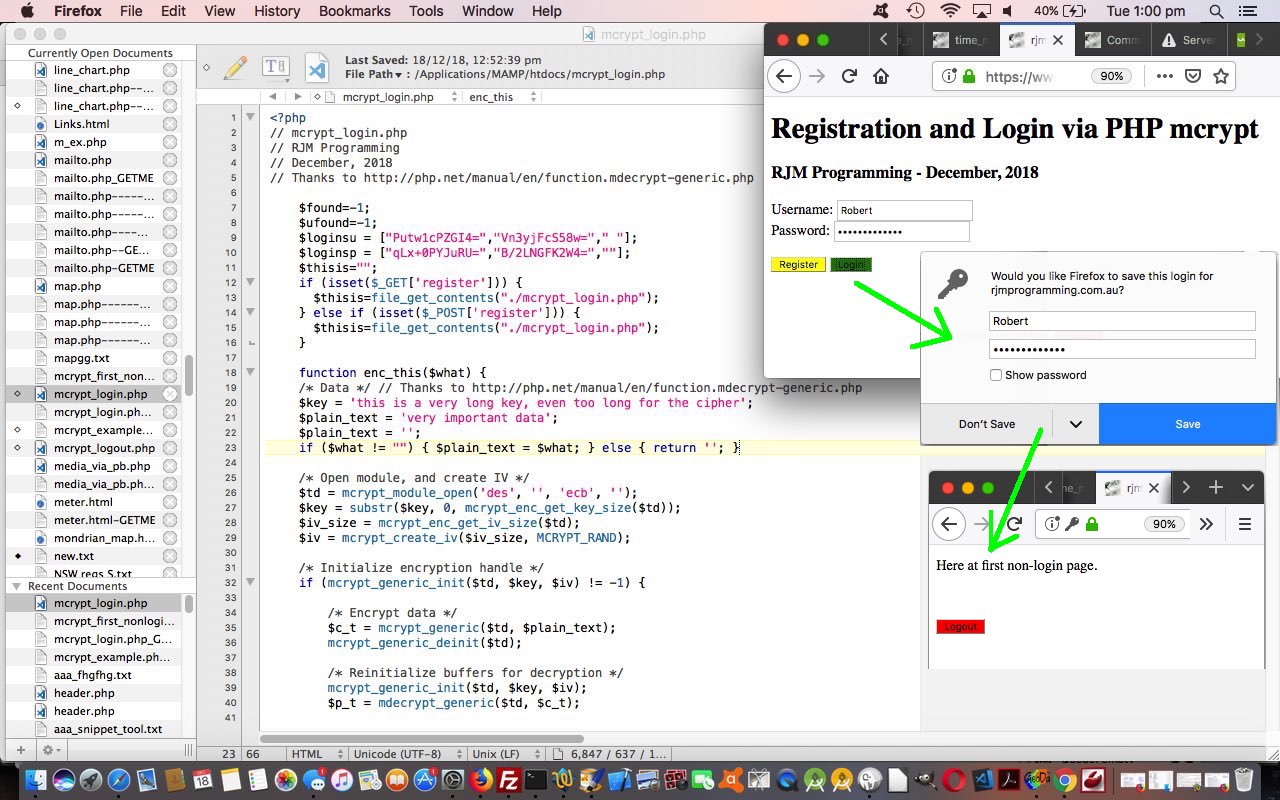Viewport: 1280px width, 800px height.
Task: Open hamburger menu in lower Firefox window
Action: click(x=1245, y=524)
